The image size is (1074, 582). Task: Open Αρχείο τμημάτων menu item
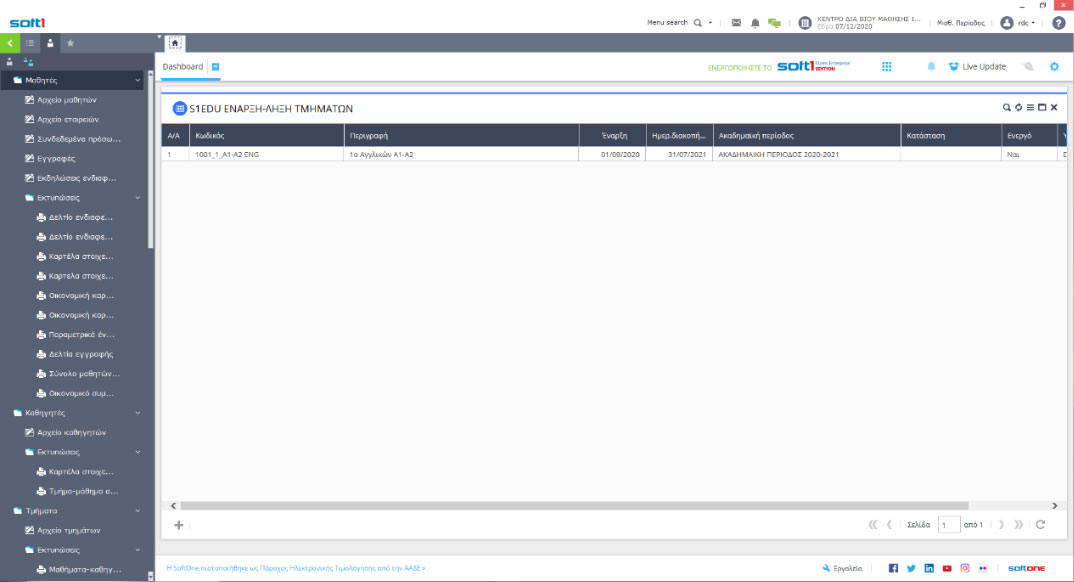click(x=68, y=531)
